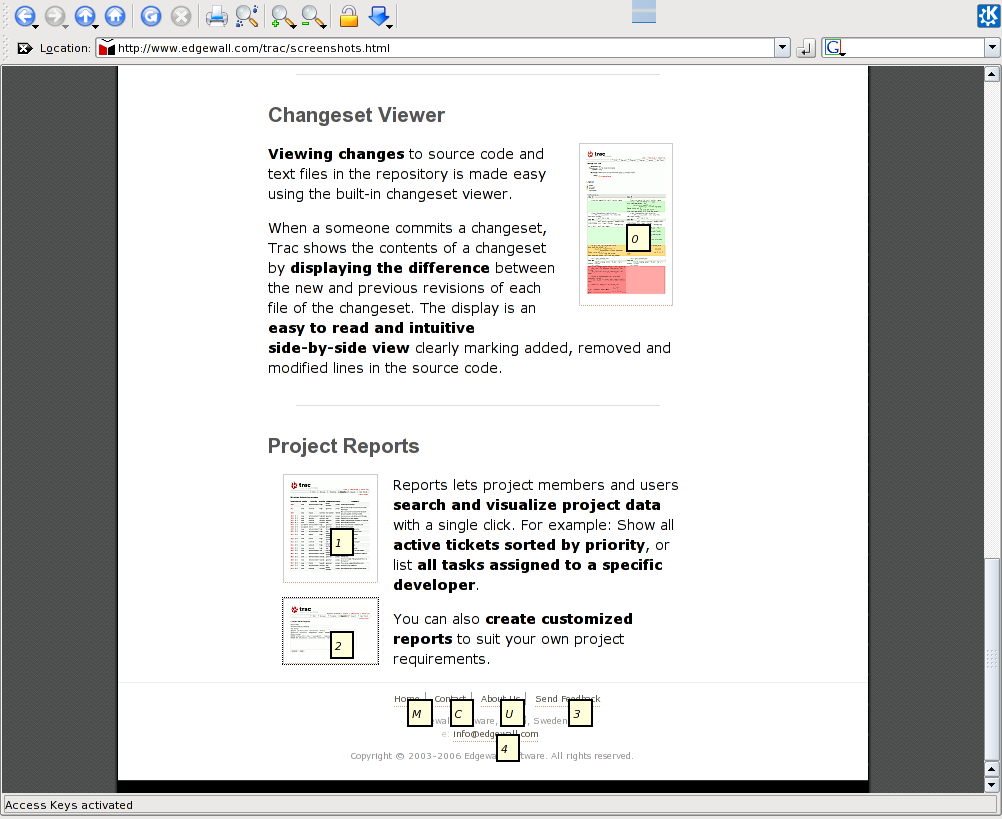Click the "active tickets sorted by priority" text
This screenshot has width=1002, height=819.
[x=519, y=545]
